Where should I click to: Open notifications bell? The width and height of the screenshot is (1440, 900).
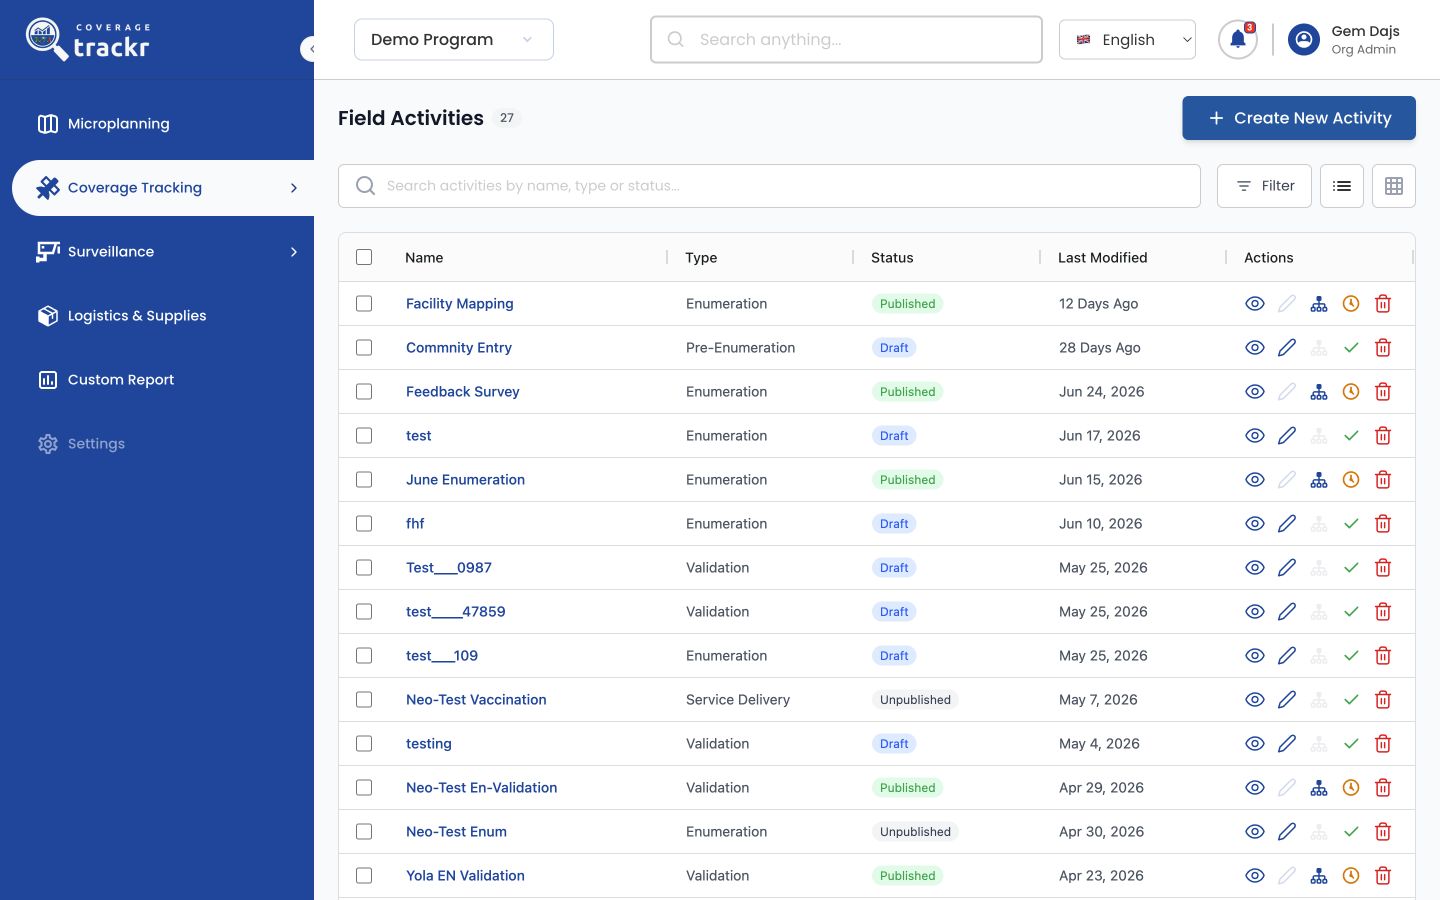(1238, 40)
